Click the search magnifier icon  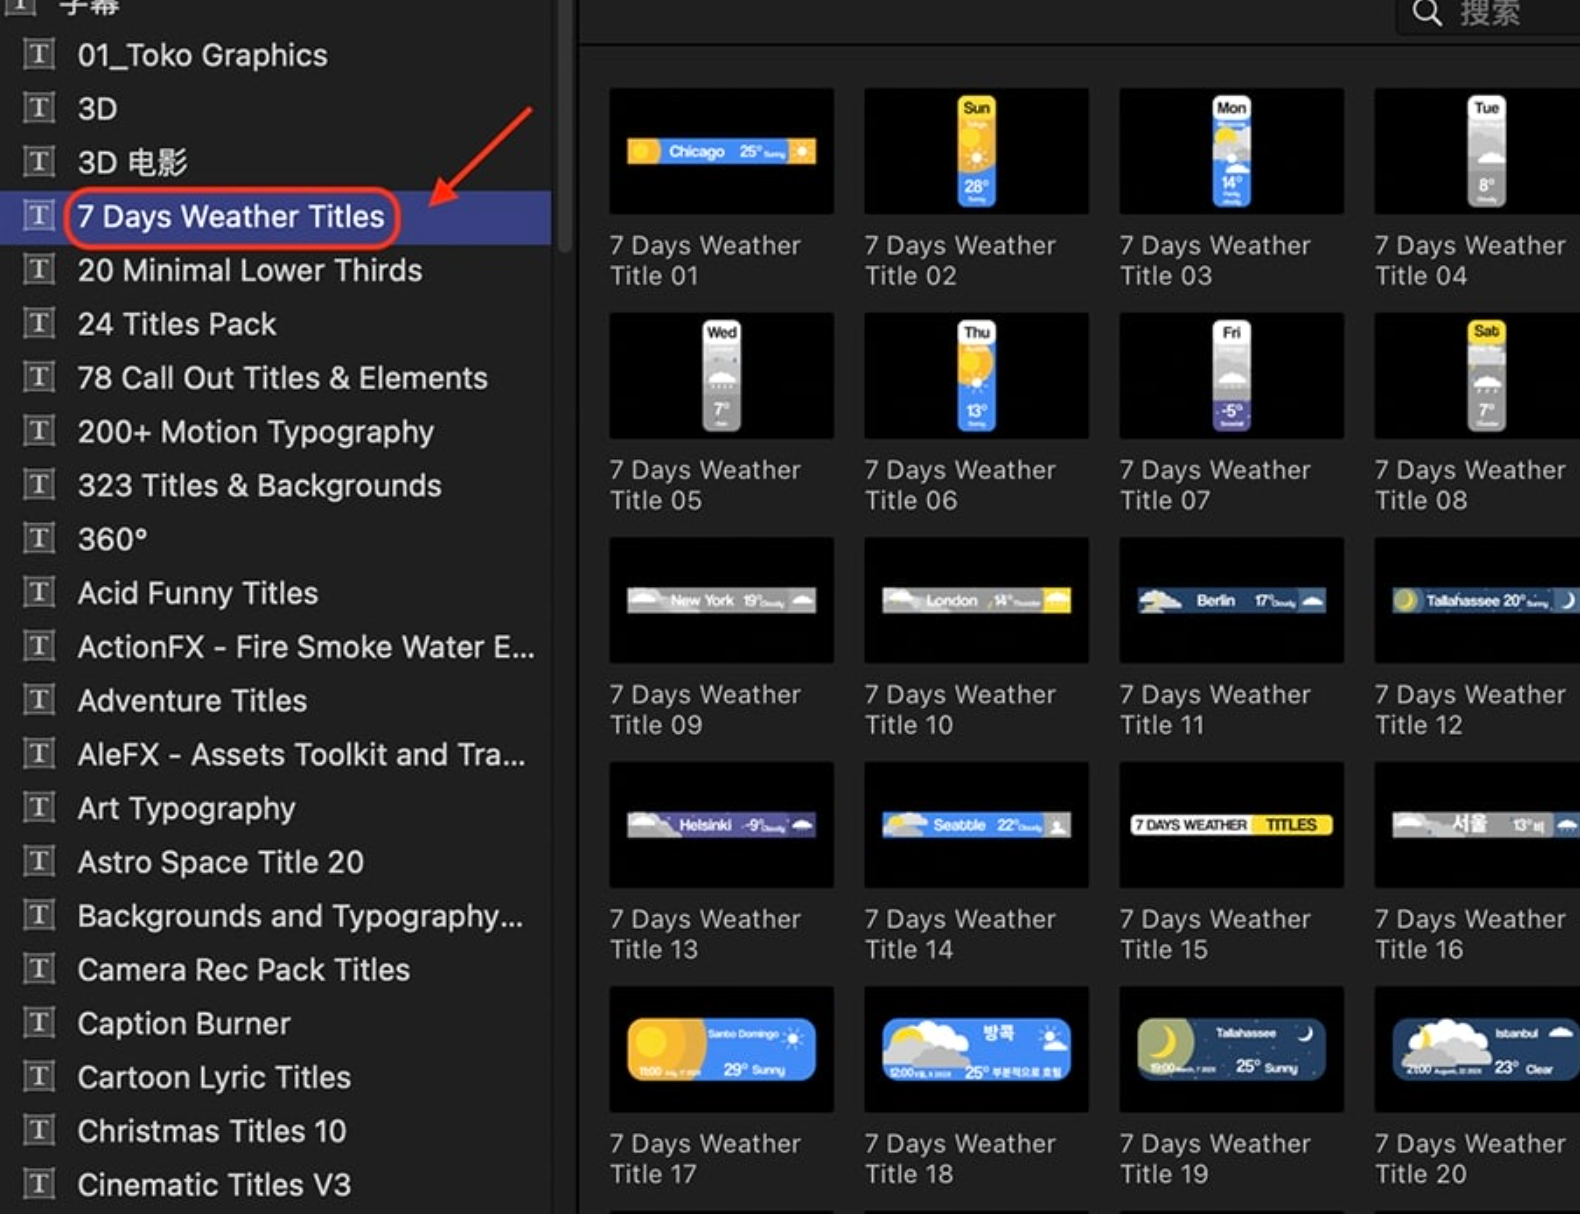pyautogui.click(x=1426, y=14)
